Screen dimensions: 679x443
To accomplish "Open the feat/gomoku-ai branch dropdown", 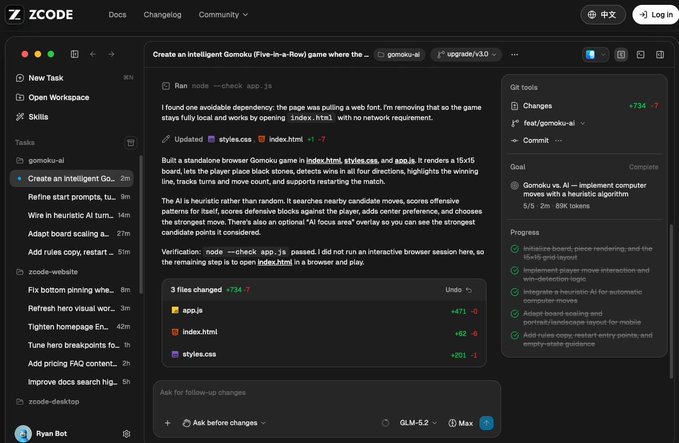I will (548, 123).
